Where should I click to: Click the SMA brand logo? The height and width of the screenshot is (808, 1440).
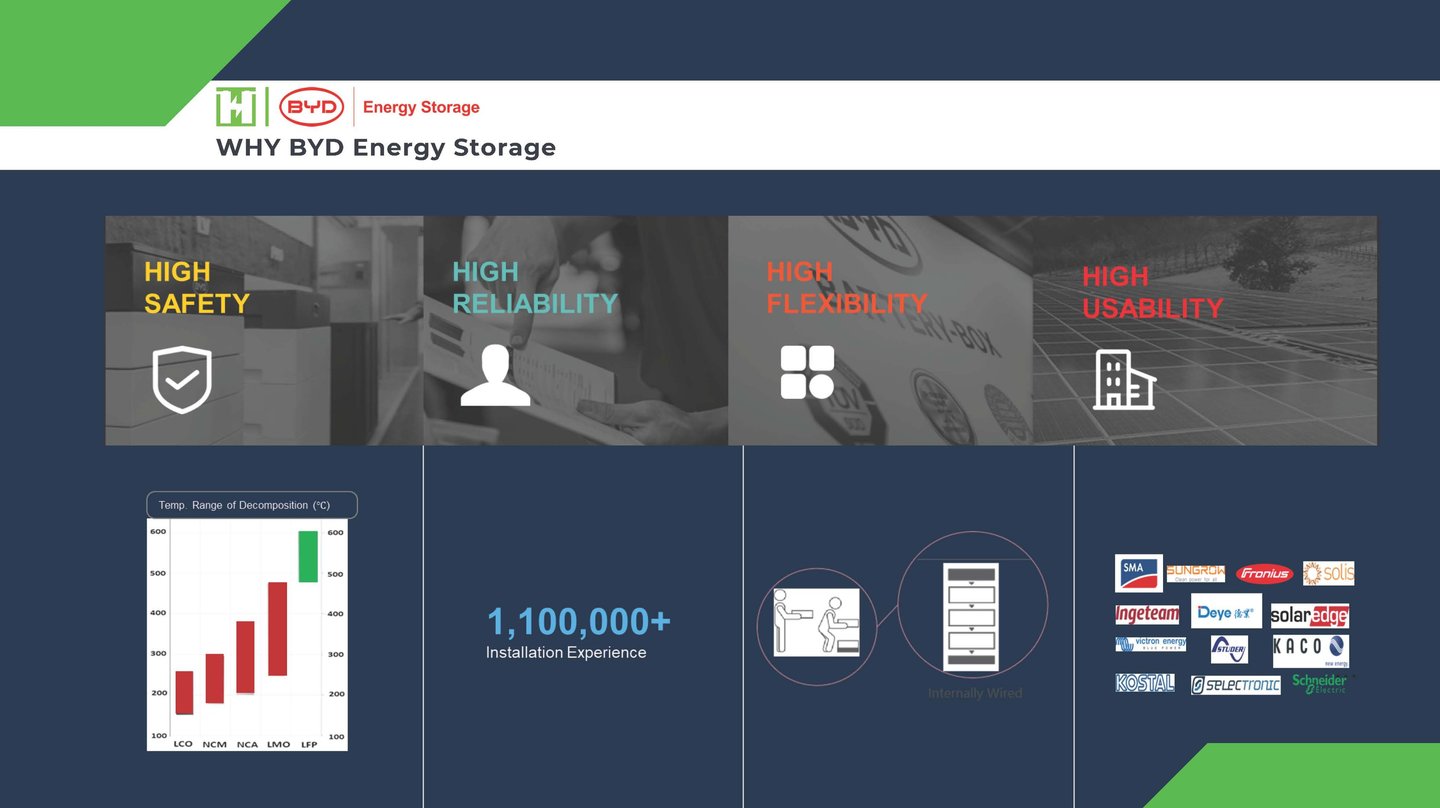1139,573
